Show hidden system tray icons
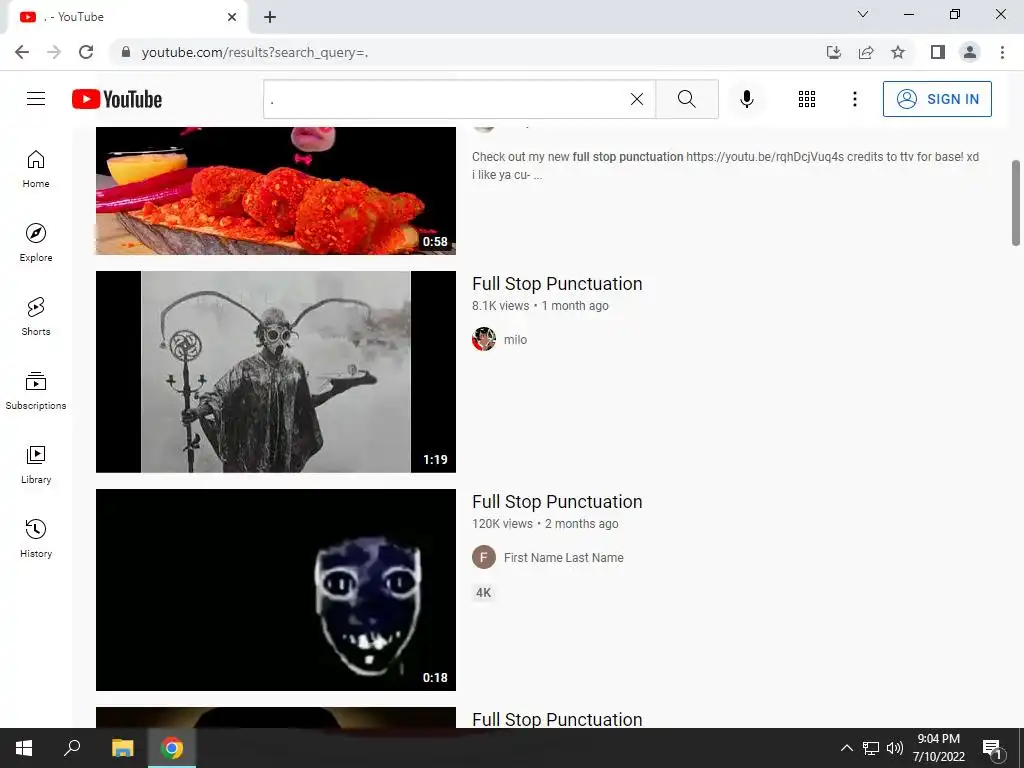 point(846,748)
